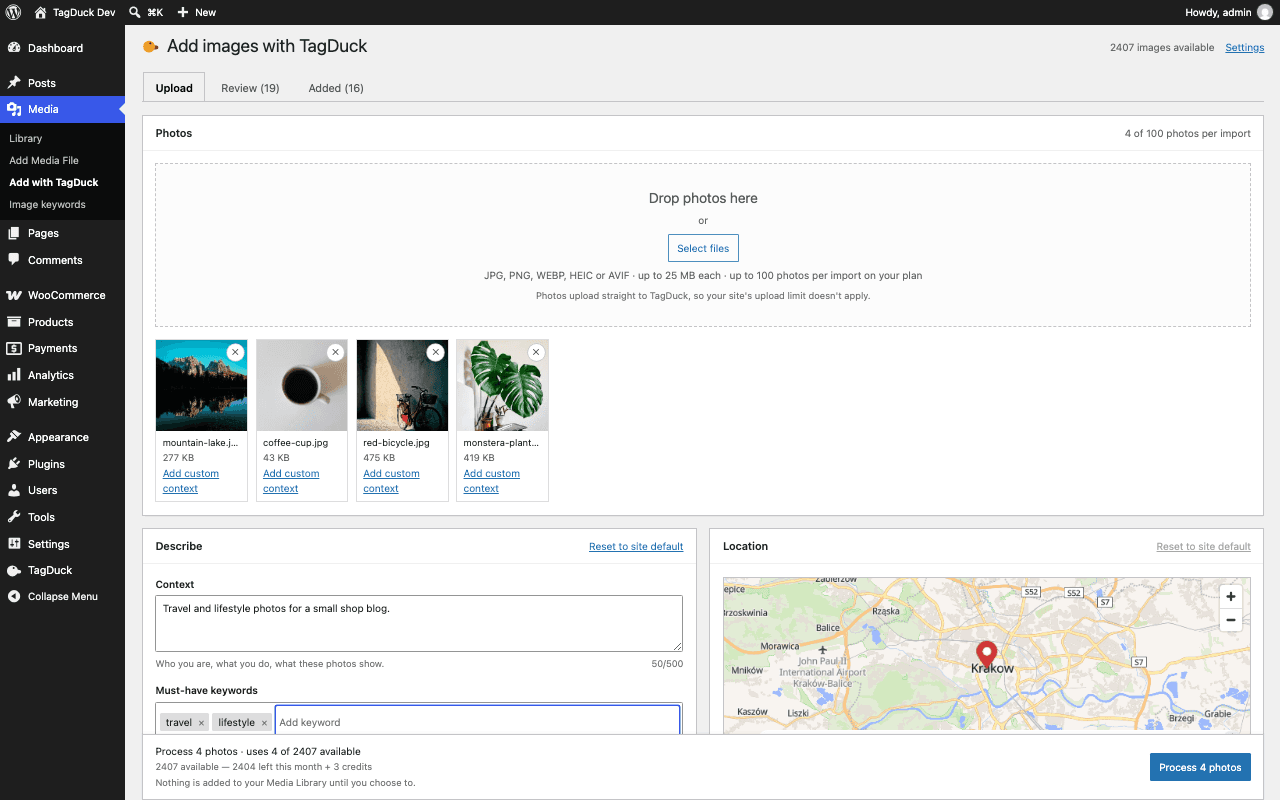Screen dimensions: 1280x800
Task: Click the '2407 images available' text
Action: [1162, 47]
